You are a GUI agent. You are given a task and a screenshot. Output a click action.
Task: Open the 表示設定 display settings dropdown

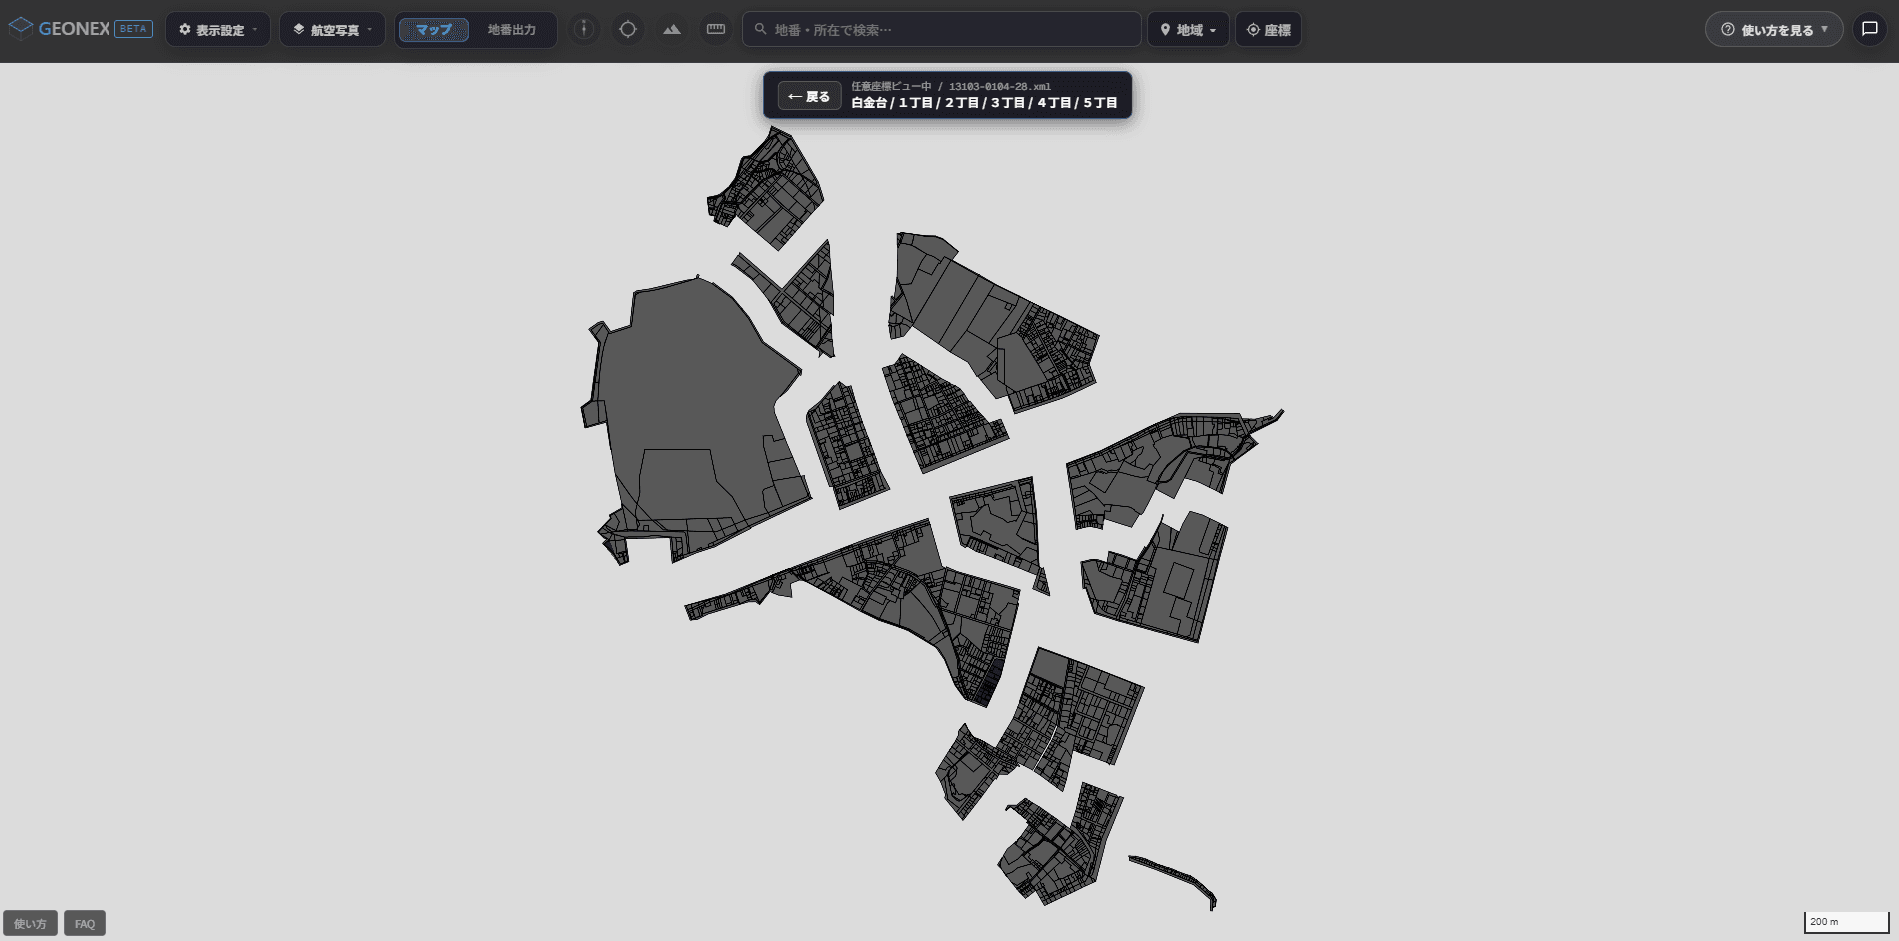(x=218, y=30)
